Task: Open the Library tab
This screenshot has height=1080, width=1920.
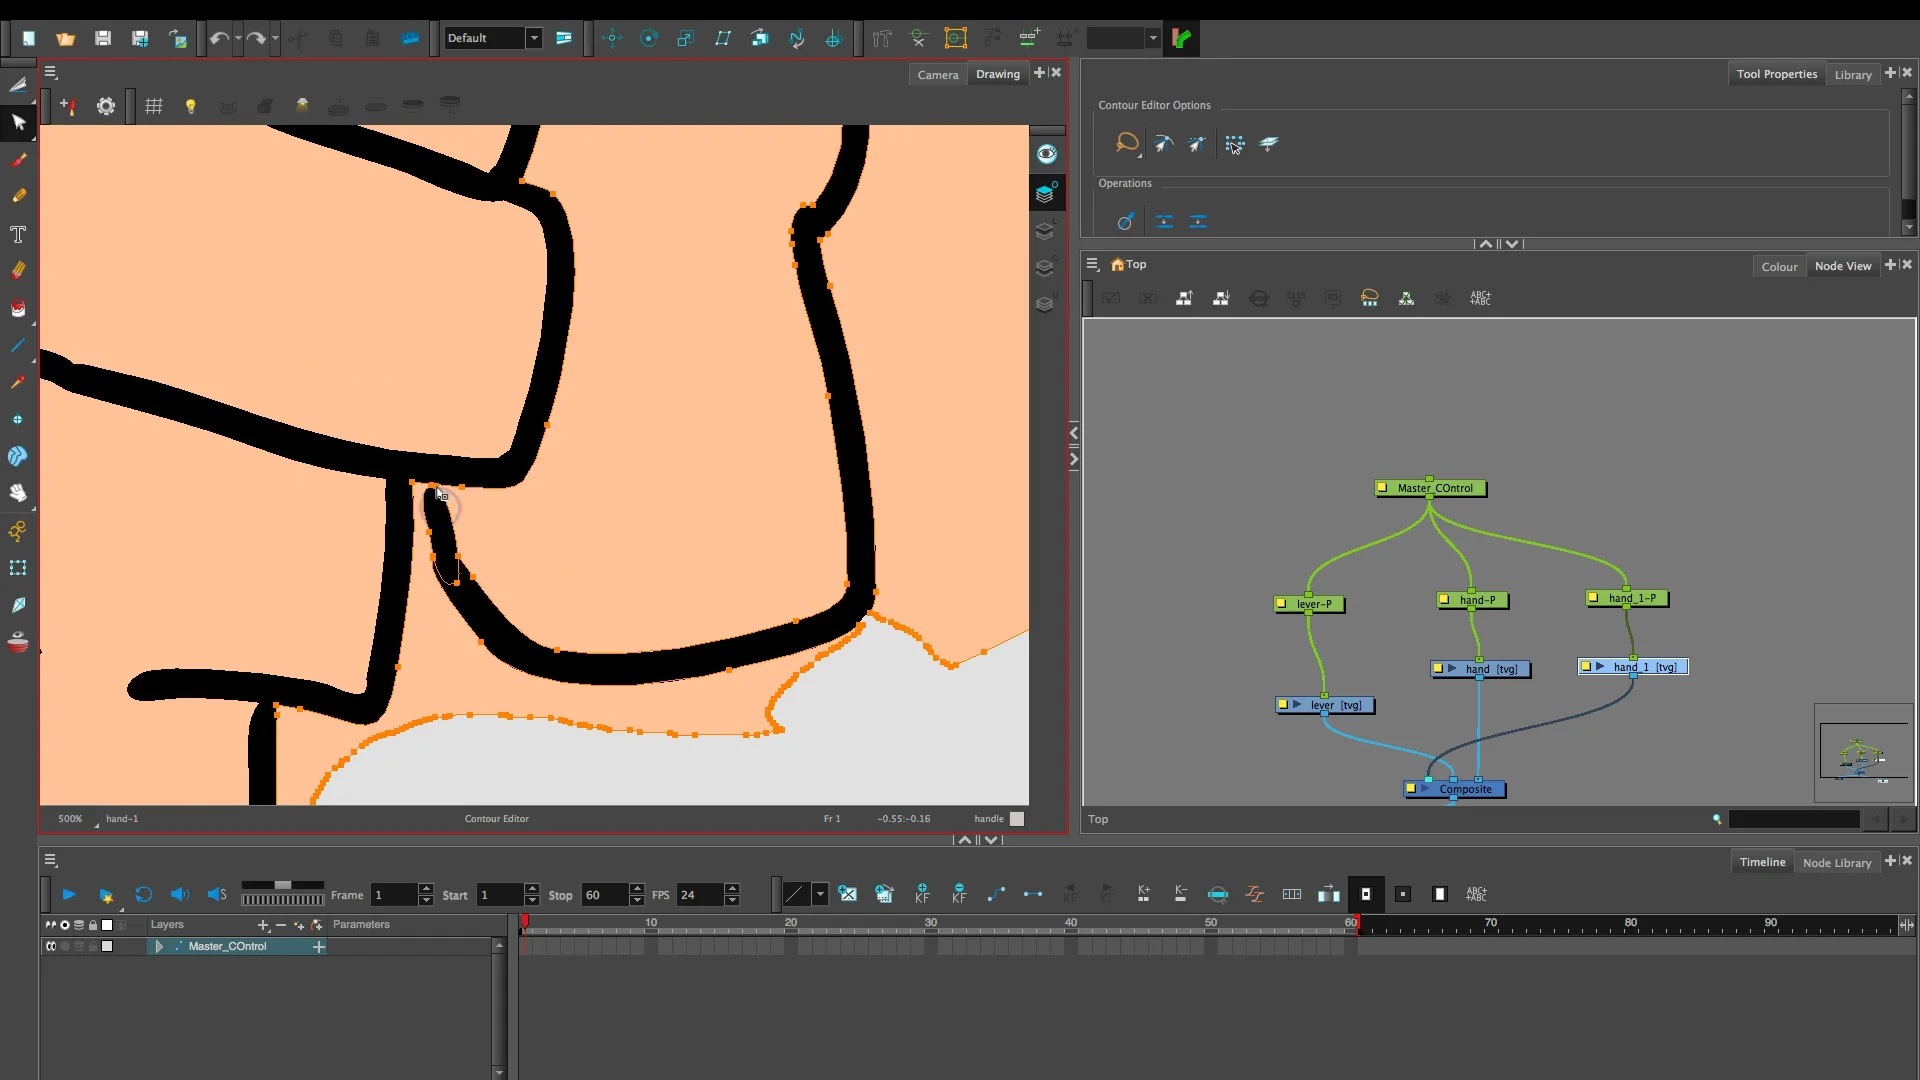Action: point(1852,74)
